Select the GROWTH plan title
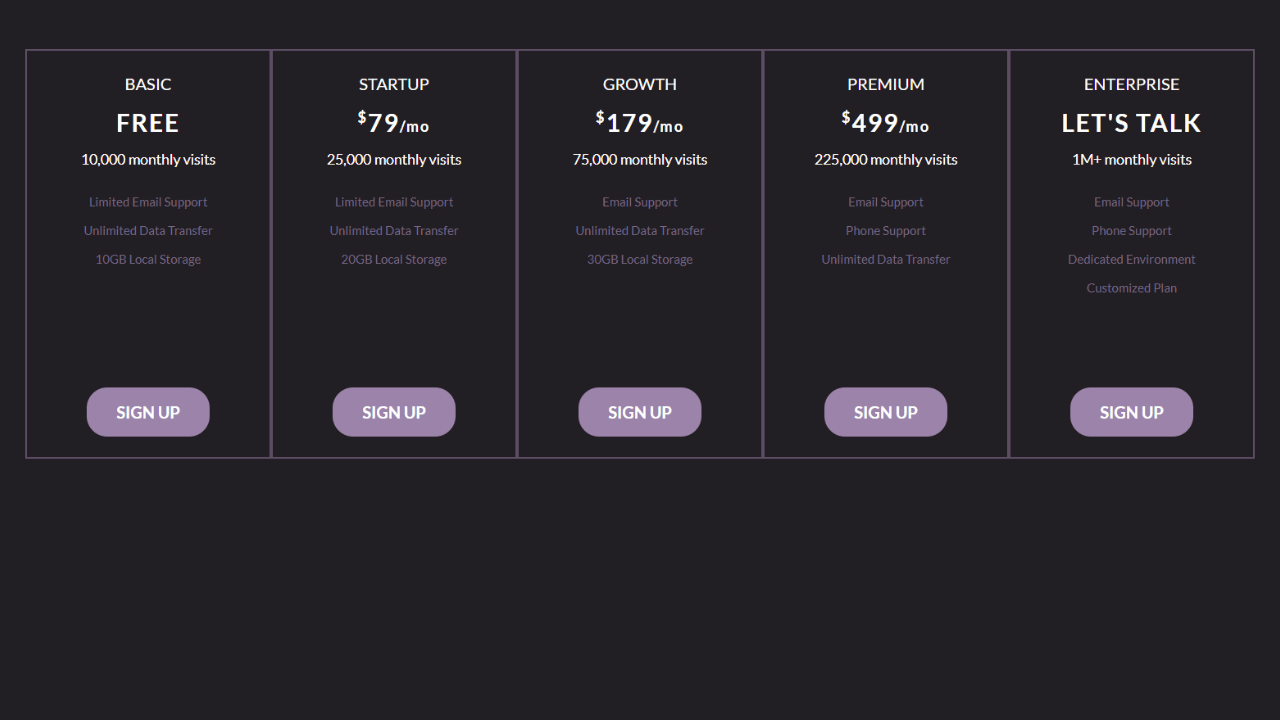This screenshot has width=1280, height=720. [640, 84]
